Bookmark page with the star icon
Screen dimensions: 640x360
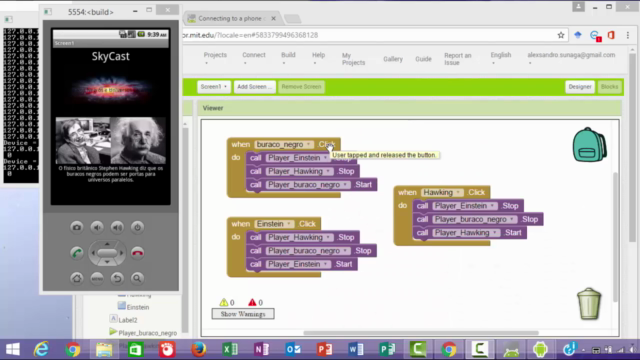coord(561,35)
